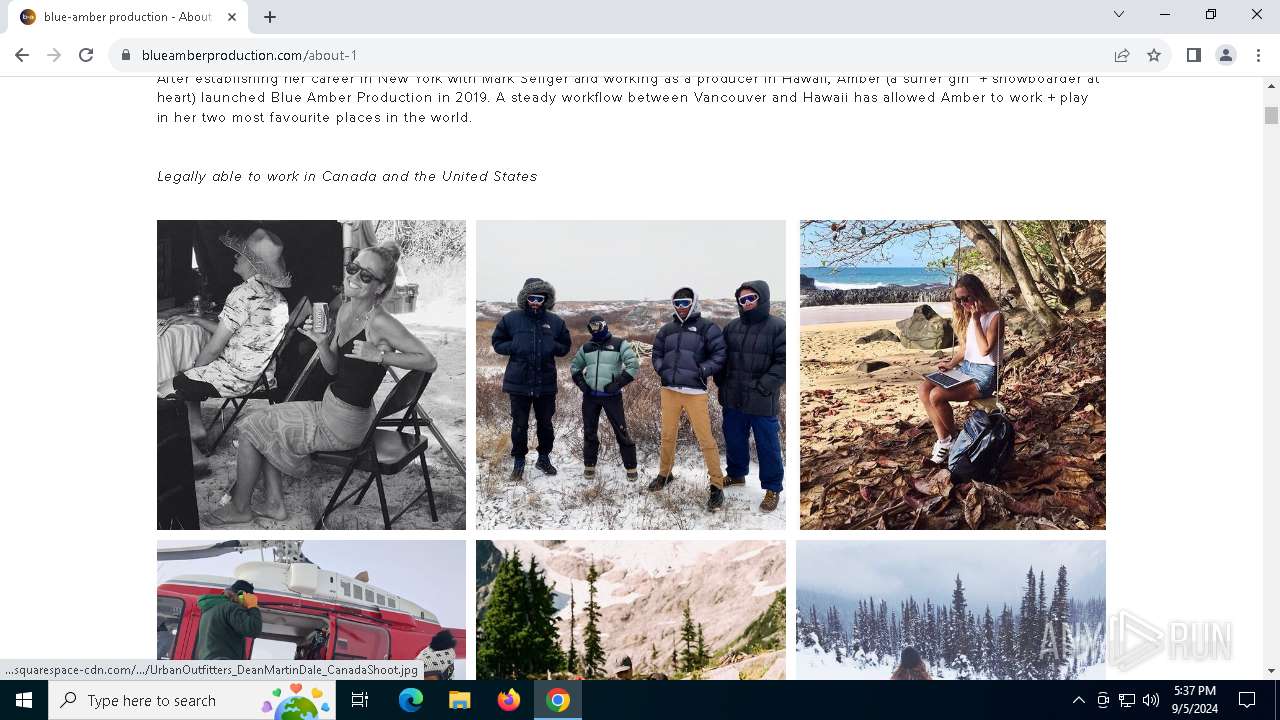1280x720 pixels.
Task: Open photo of four people in puffer jackets
Action: click(x=631, y=375)
